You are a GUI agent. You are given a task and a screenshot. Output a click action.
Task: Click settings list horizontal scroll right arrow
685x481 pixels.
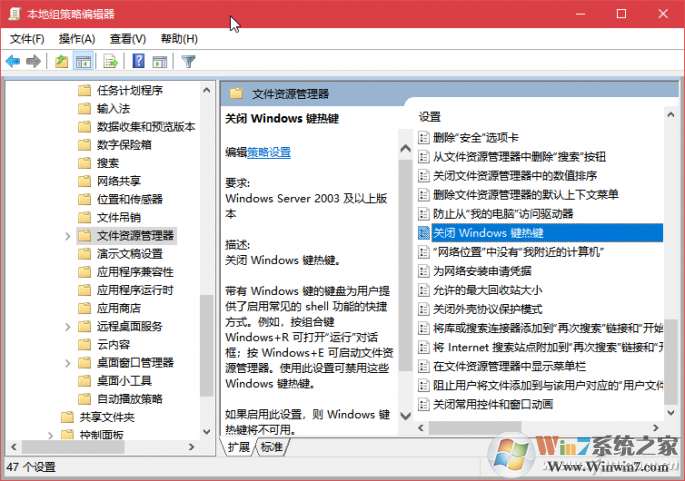point(655,428)
